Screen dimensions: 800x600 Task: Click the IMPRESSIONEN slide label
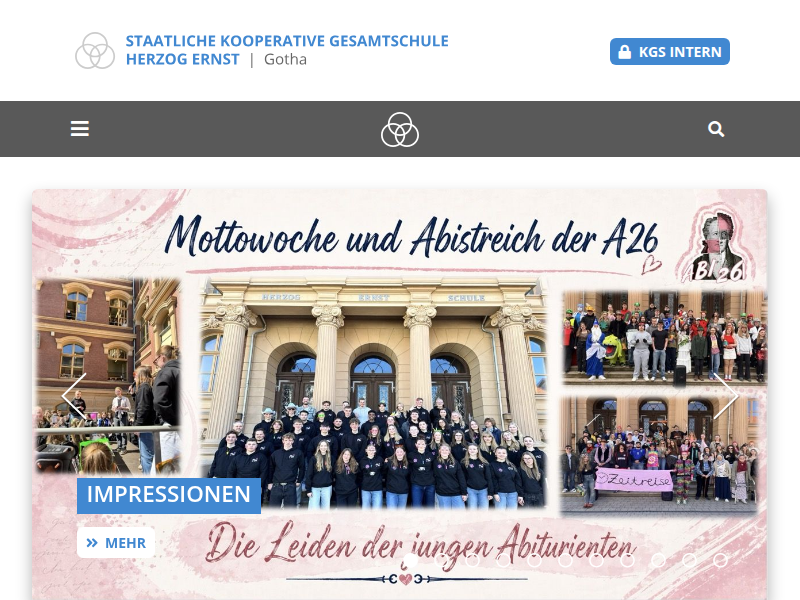point(169,495)
